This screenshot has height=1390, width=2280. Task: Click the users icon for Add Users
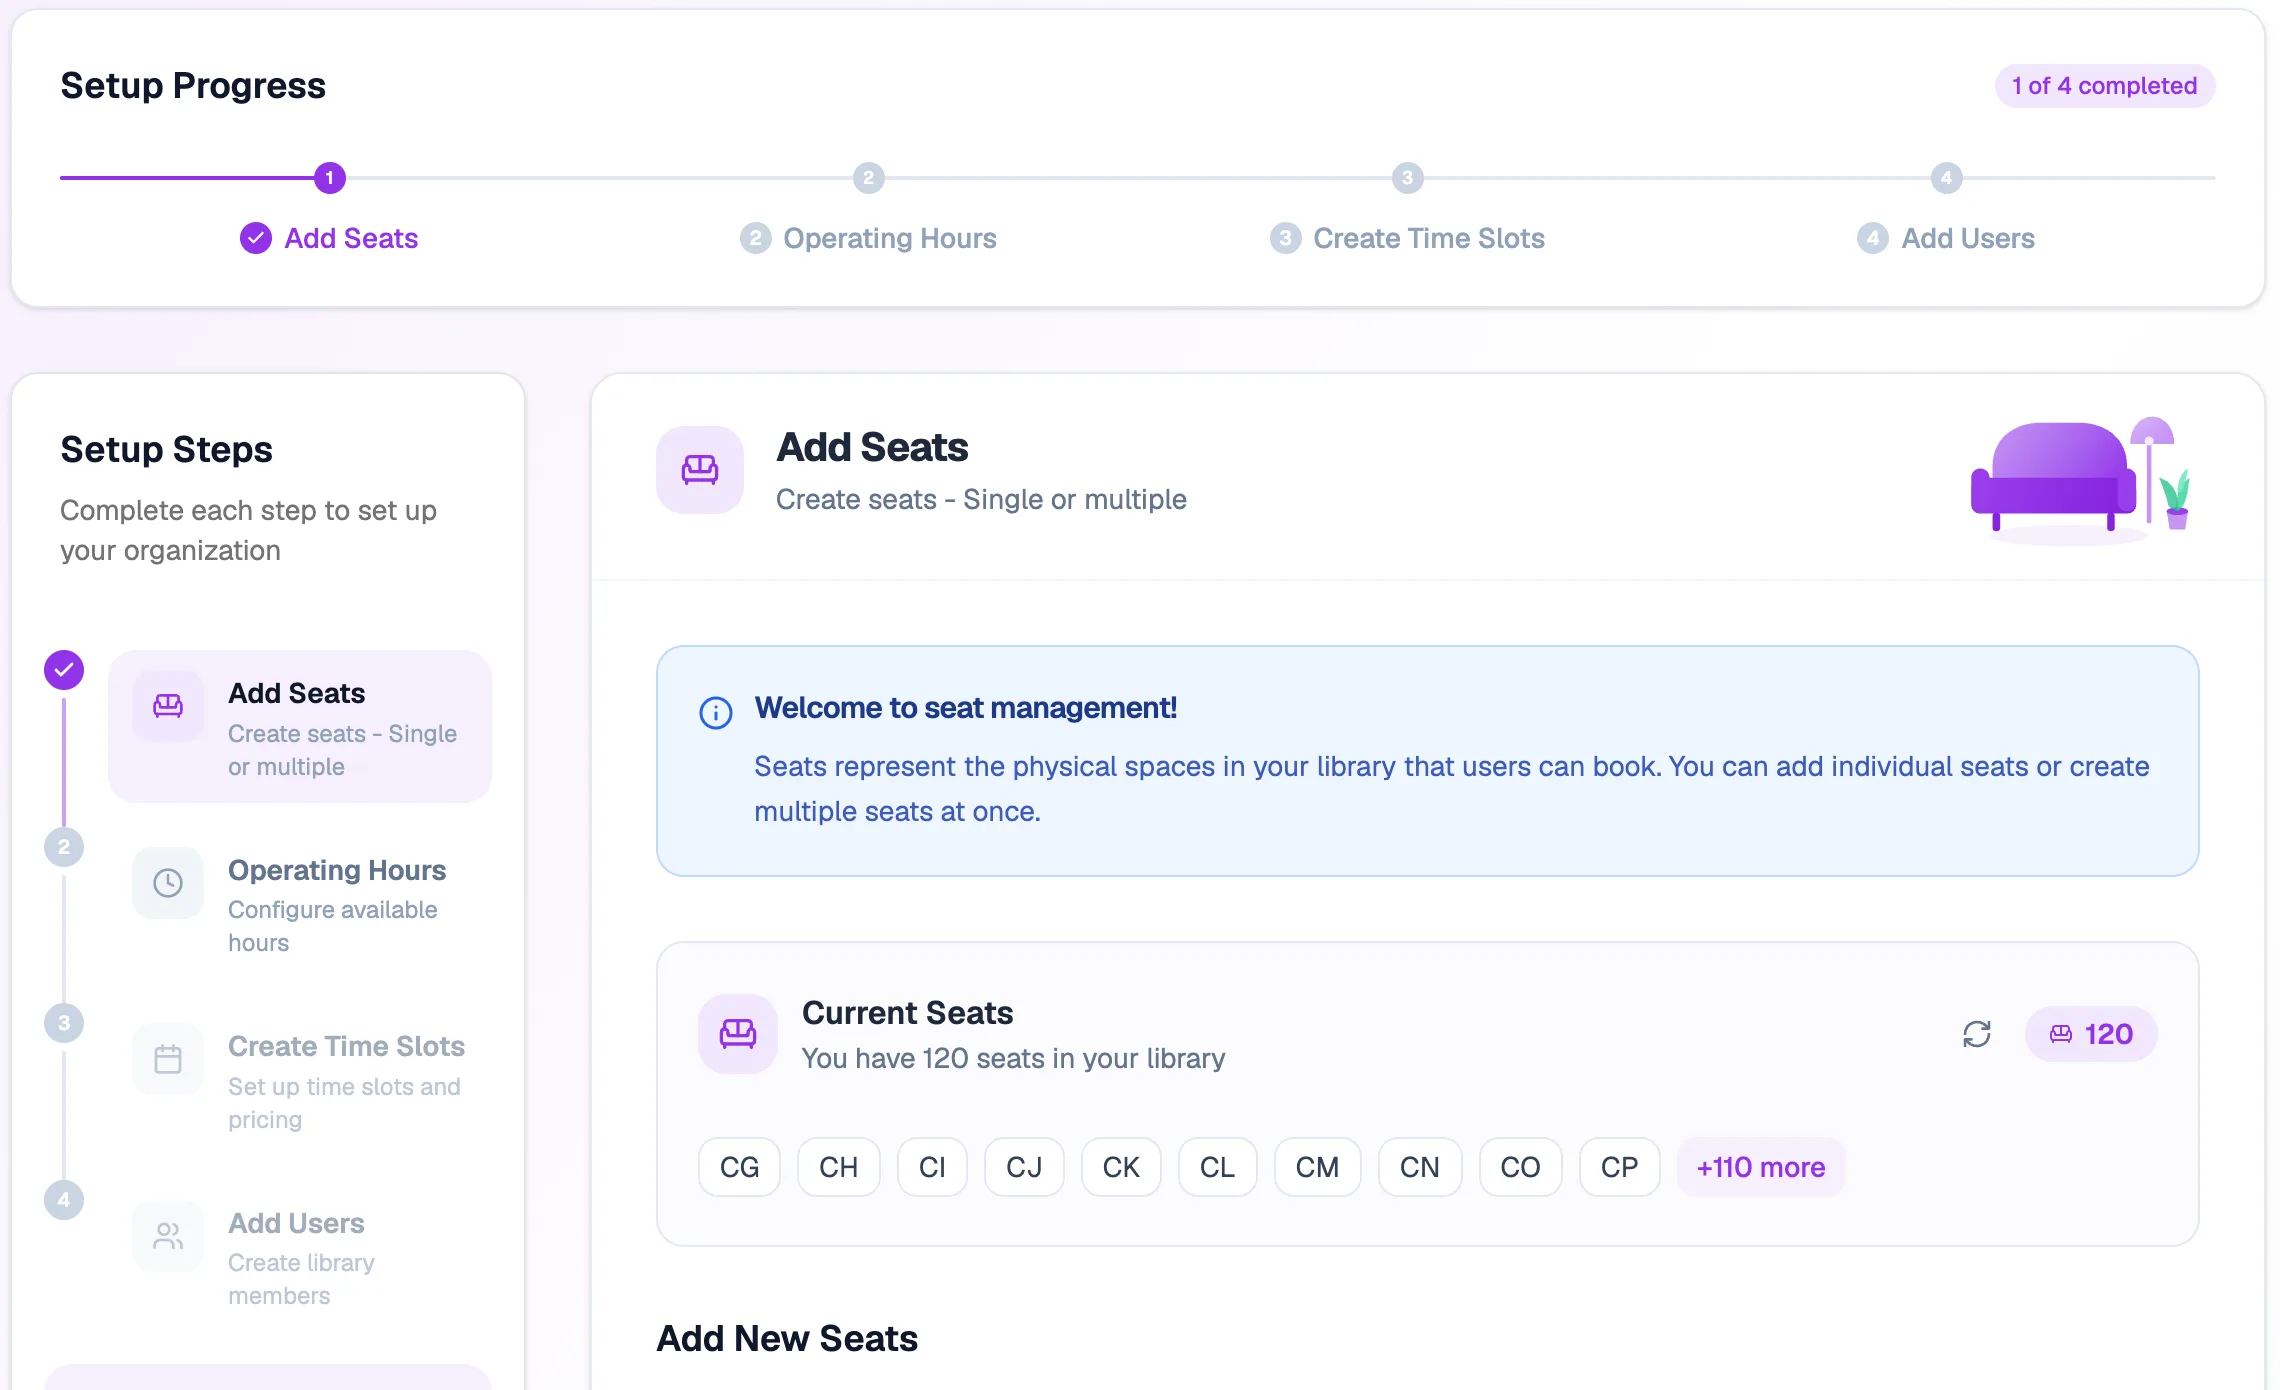(168, 1236)
